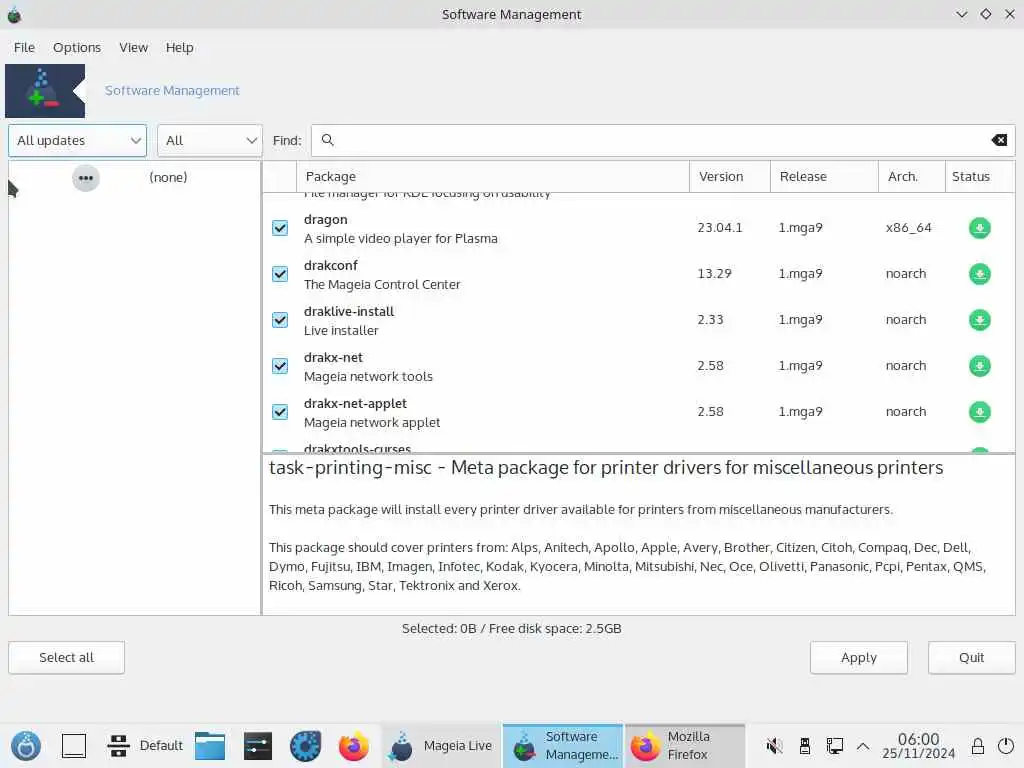Launch Firefox from the pinned taskbar icon
1024x768 pixels.
click(353, 745)
